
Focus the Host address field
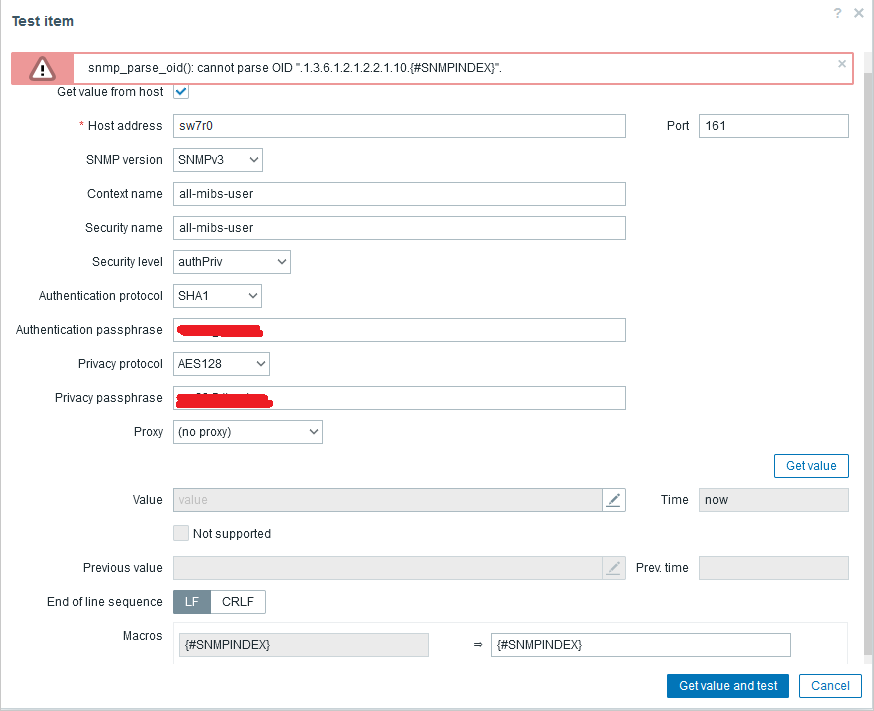pyautogui.click(x=399, y=126)
